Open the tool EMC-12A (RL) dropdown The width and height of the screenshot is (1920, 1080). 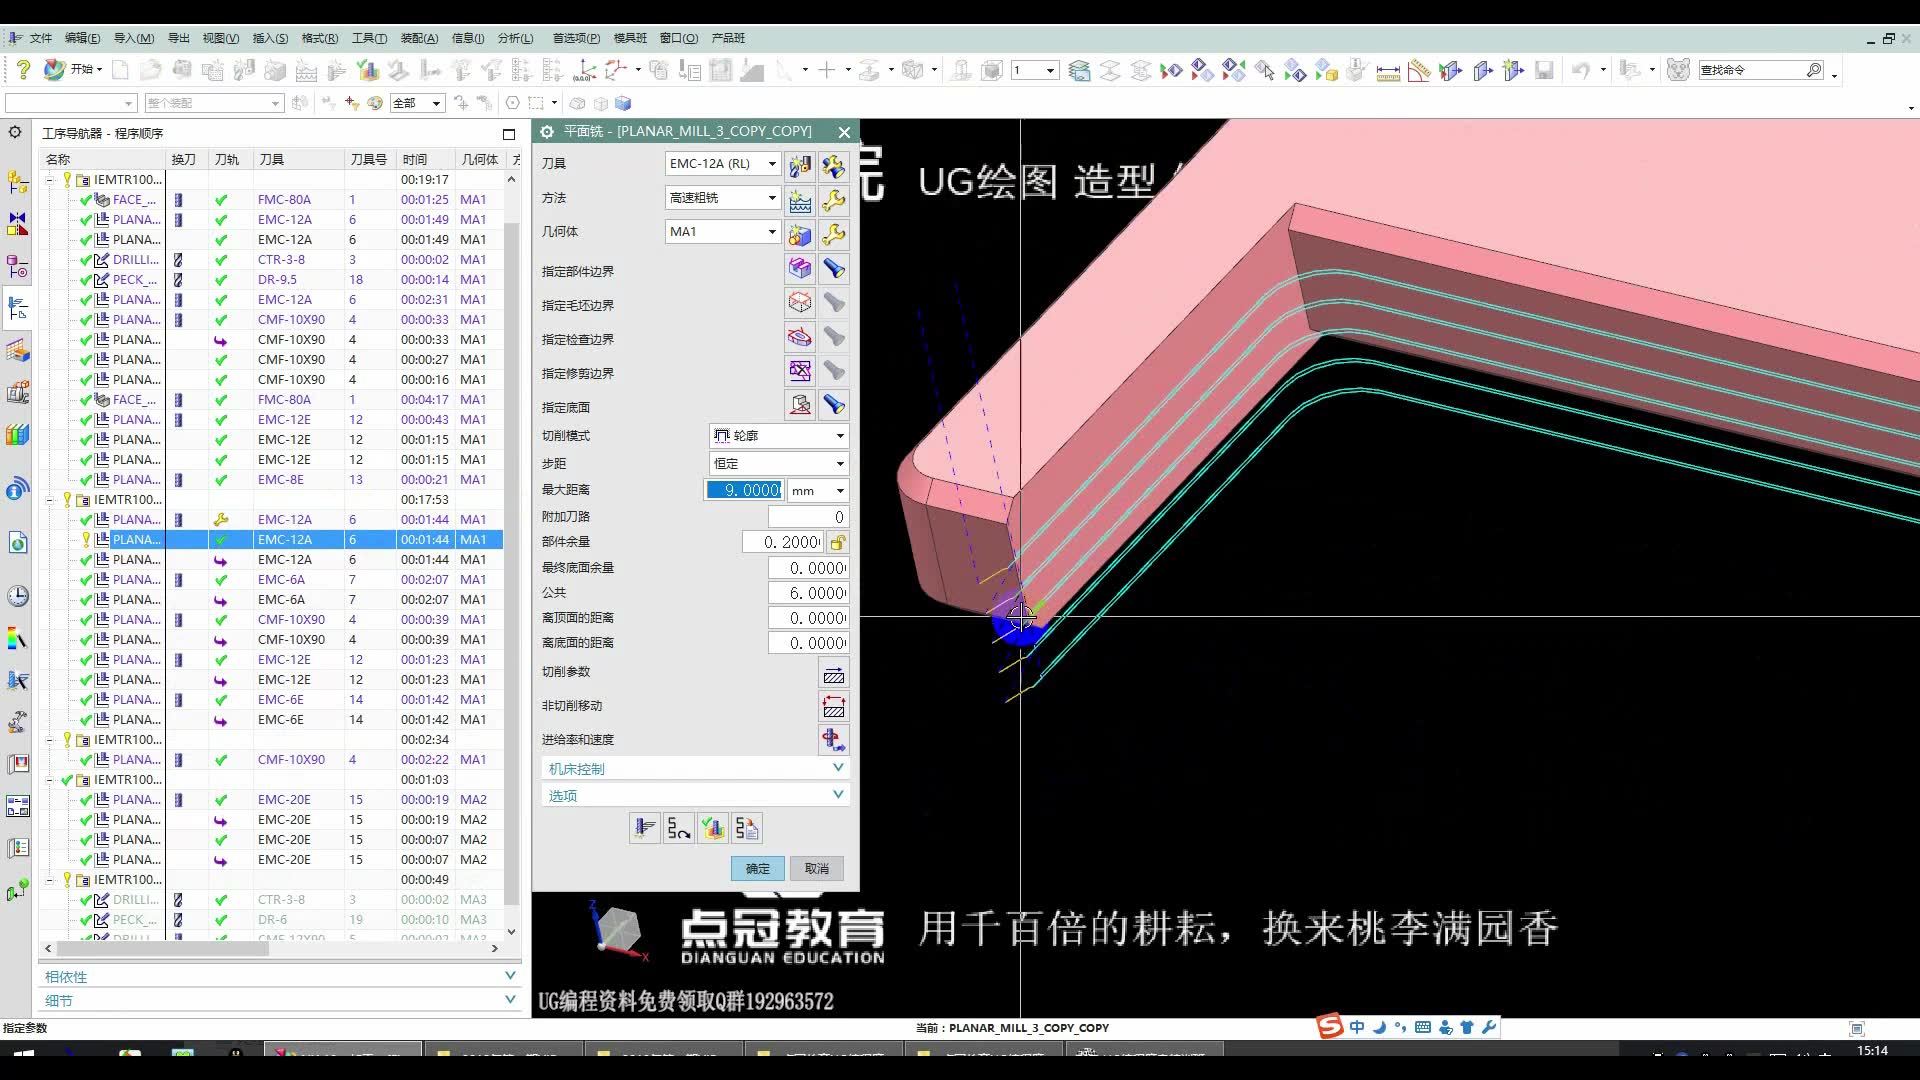tap(771, 164)
